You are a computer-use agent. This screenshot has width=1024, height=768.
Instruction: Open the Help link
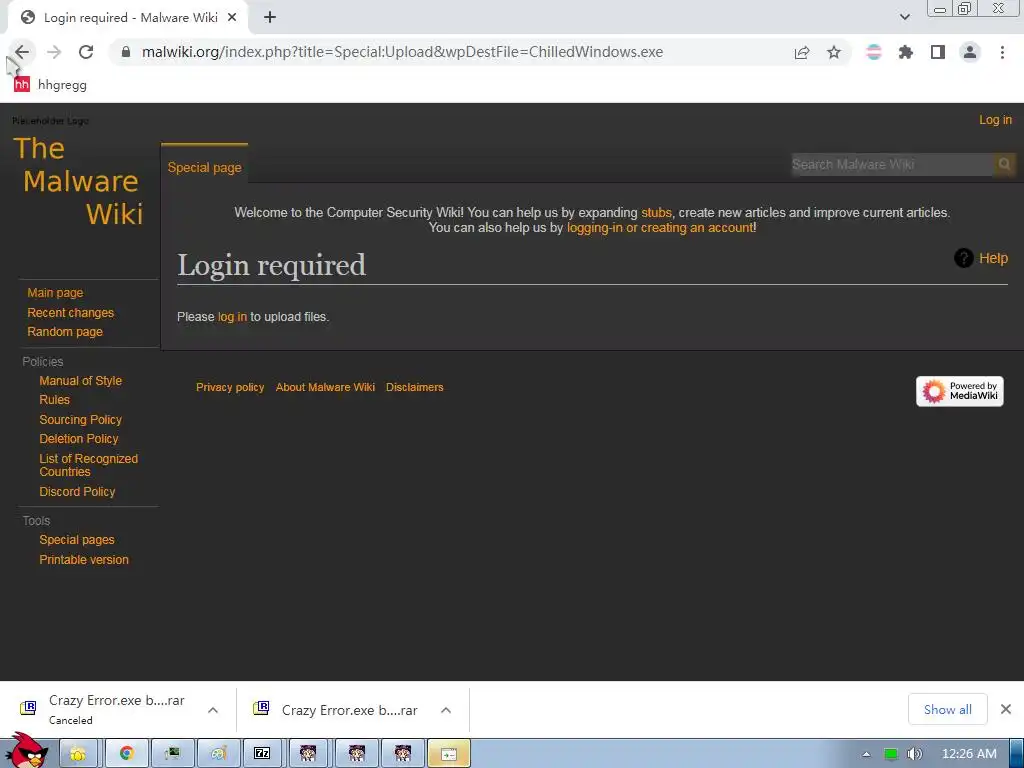coord(993,258)
